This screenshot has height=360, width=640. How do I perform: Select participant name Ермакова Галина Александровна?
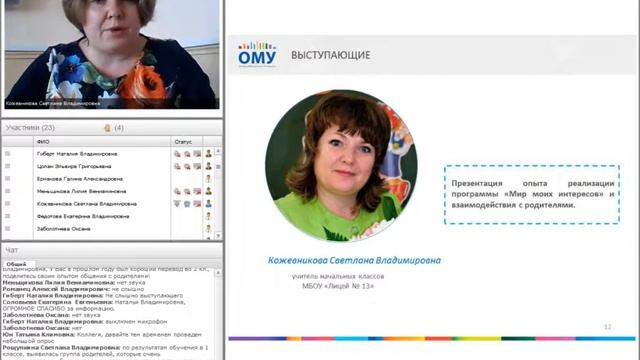tap(80, 179)
